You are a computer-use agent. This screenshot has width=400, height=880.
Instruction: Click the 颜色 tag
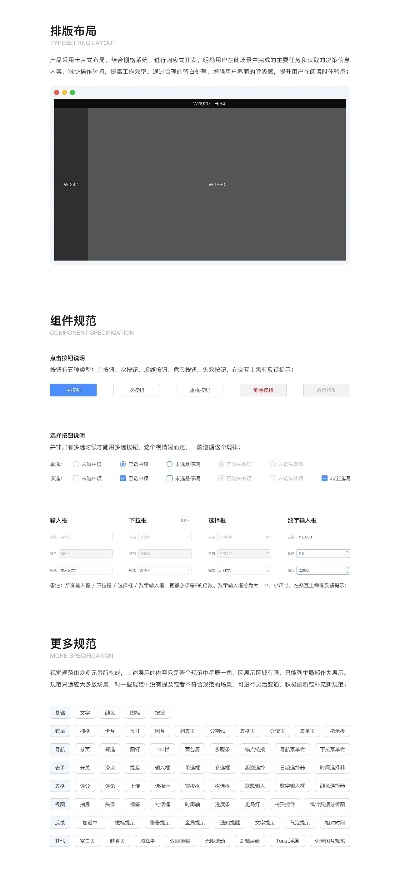coord(110,713)
